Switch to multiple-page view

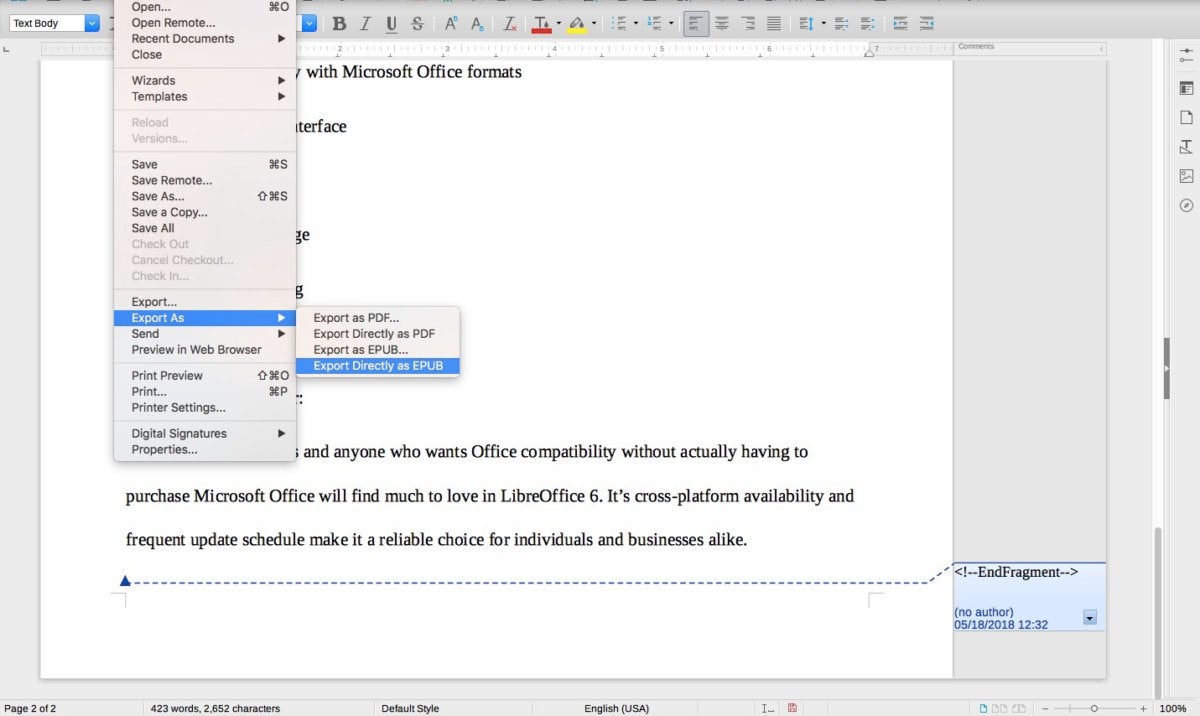click(998, 708)
